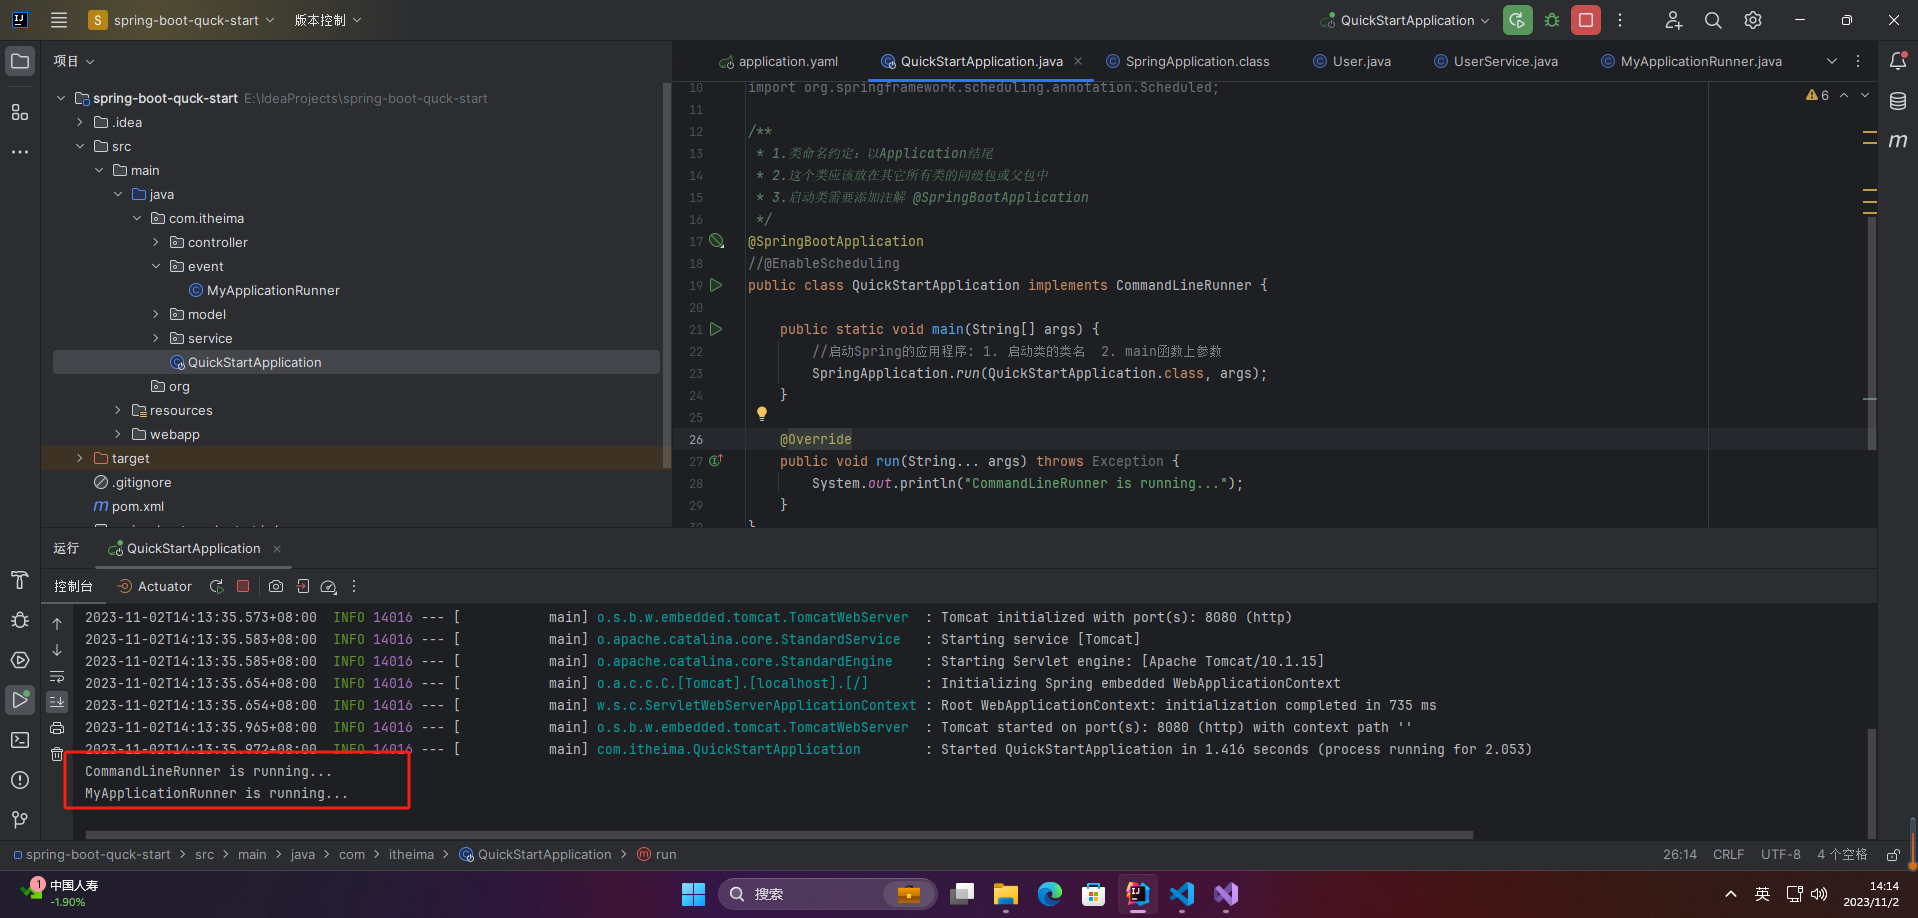
Task: Take thread dump with camera icon
Action: (x=276, y=586)
